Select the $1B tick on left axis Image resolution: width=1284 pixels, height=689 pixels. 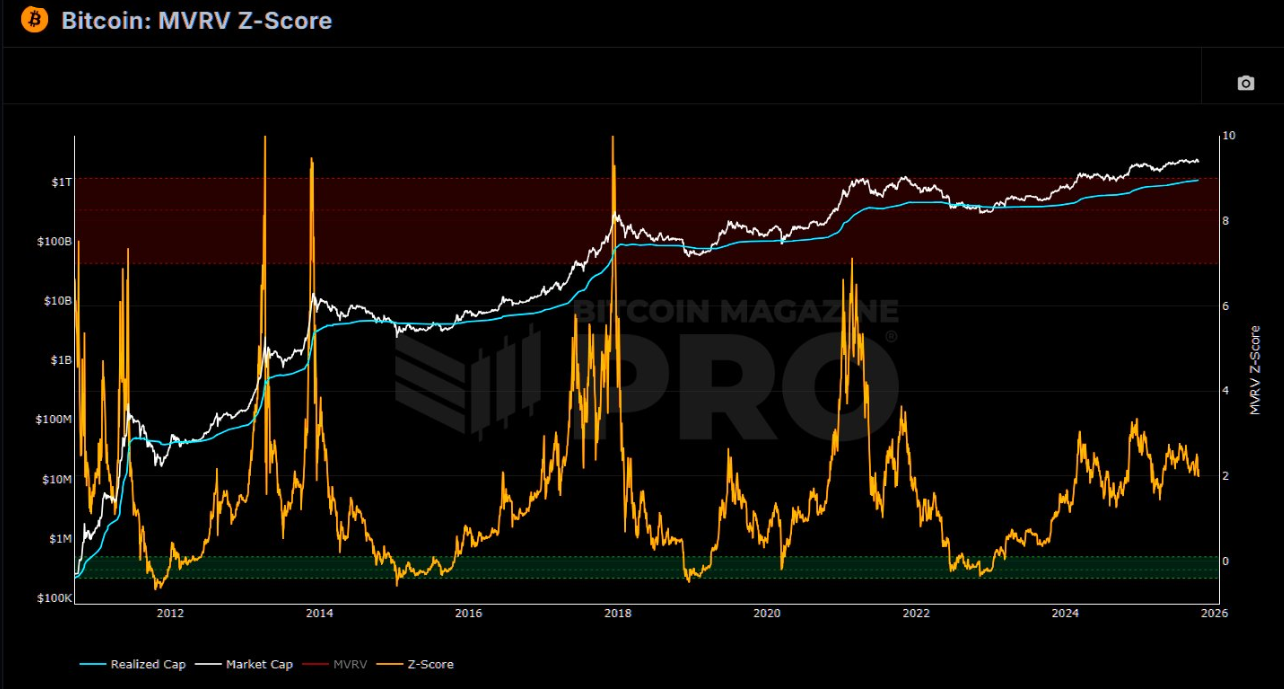tap(60, 360)
